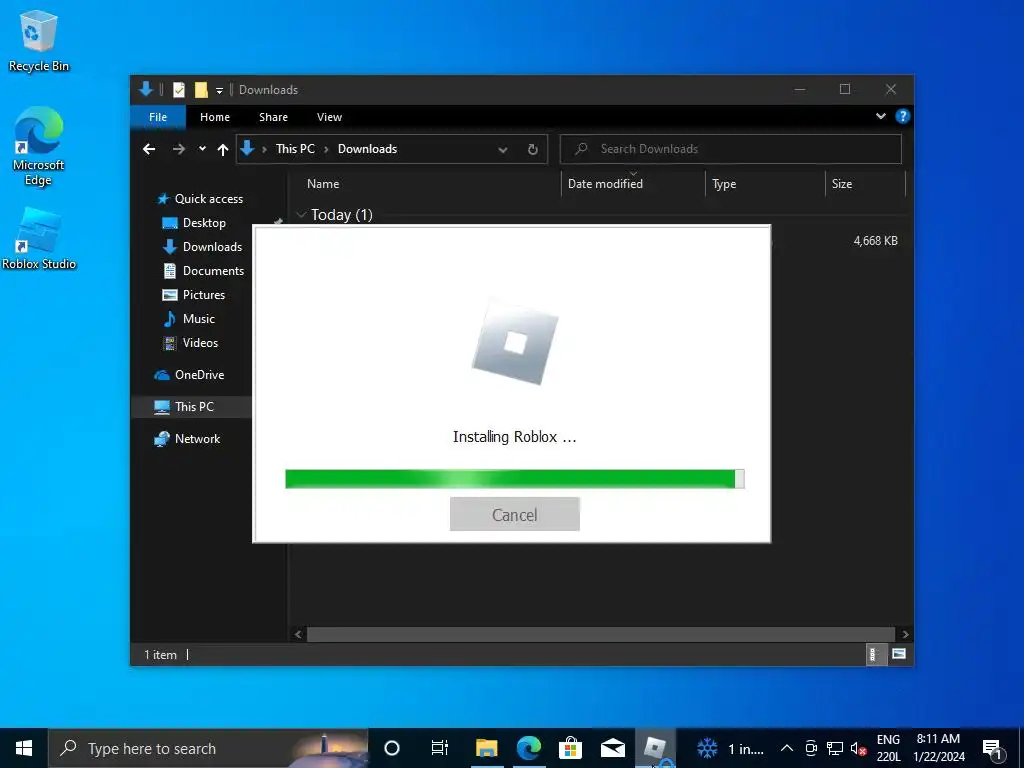Click the Installing Roblox progress bar

click(x=515, y=479)
